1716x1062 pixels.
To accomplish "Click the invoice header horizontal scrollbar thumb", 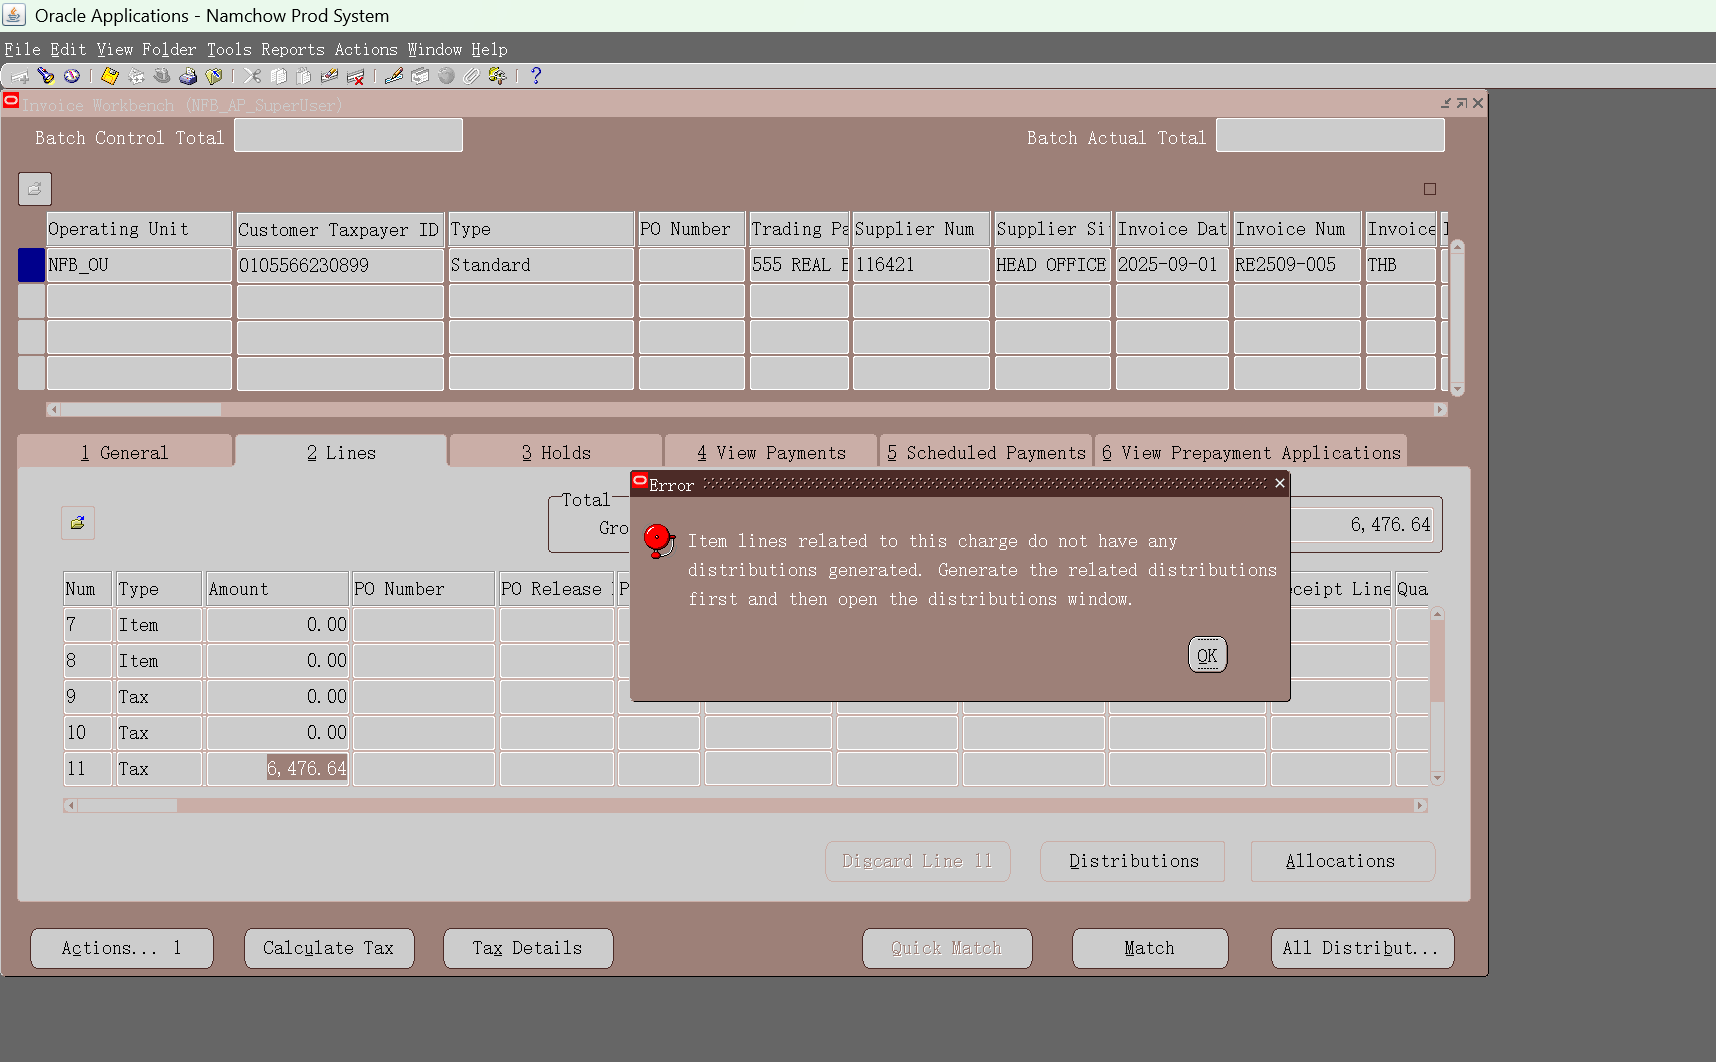I will point(140,409).
